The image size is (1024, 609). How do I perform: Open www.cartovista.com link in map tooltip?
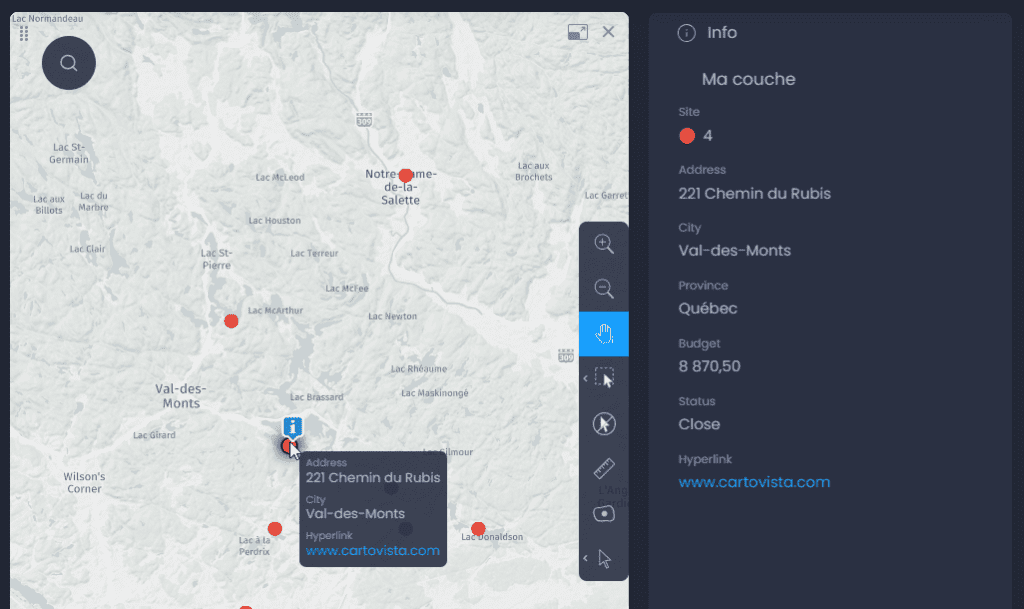(x=372, y=551)
